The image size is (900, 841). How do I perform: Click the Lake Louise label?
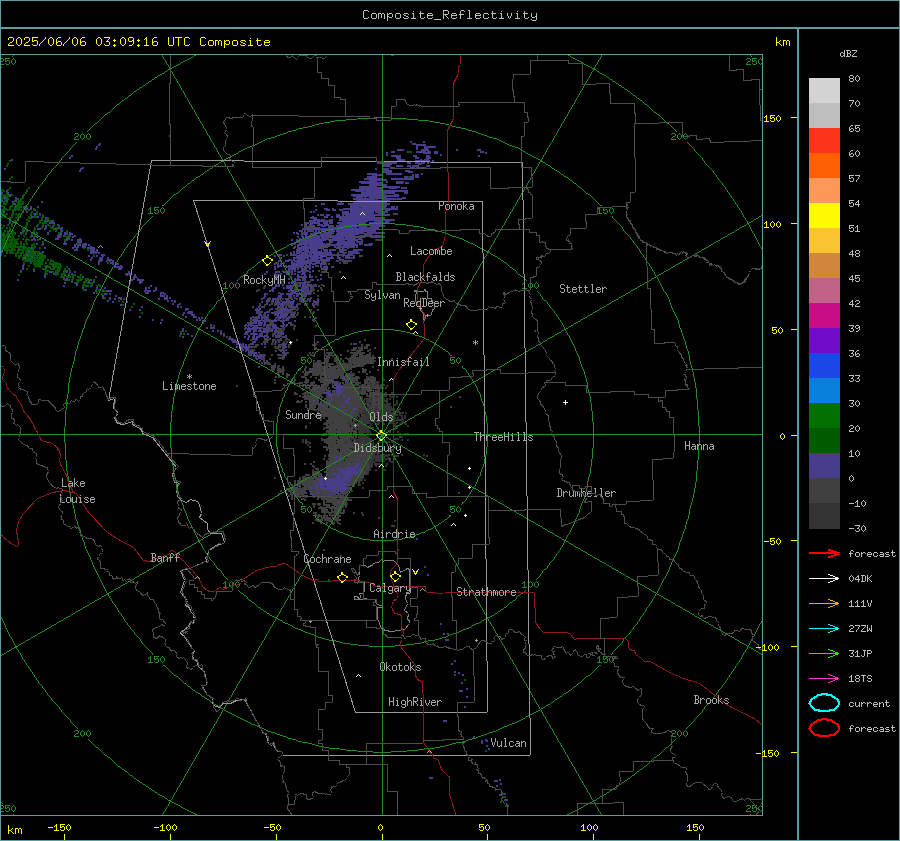coord(77,491)
